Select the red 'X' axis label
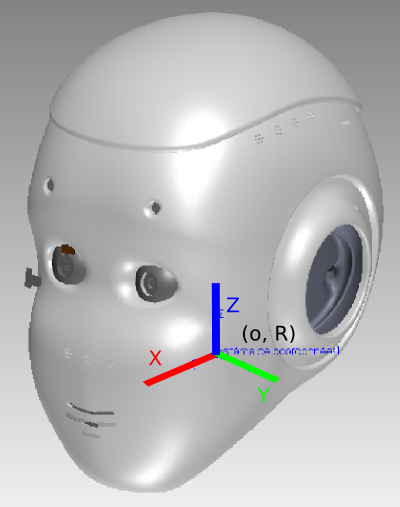Viewport: 400px width, 507px height. click(155, 358)
